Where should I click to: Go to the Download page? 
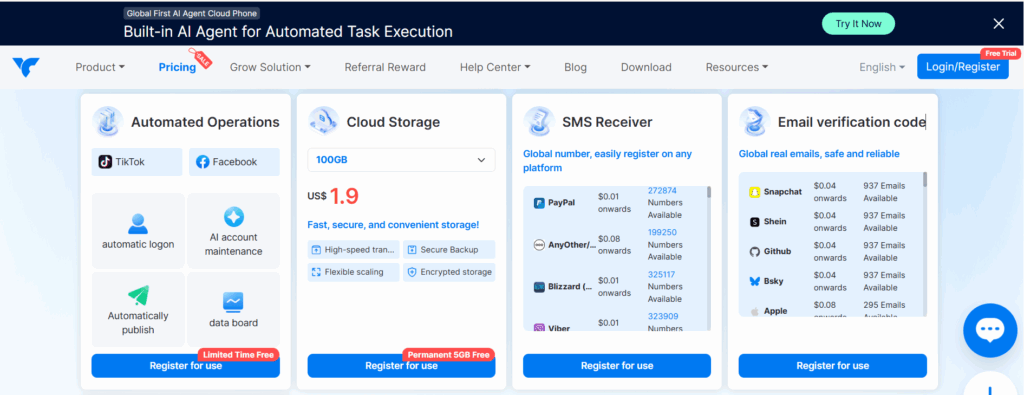pos(646,67)
